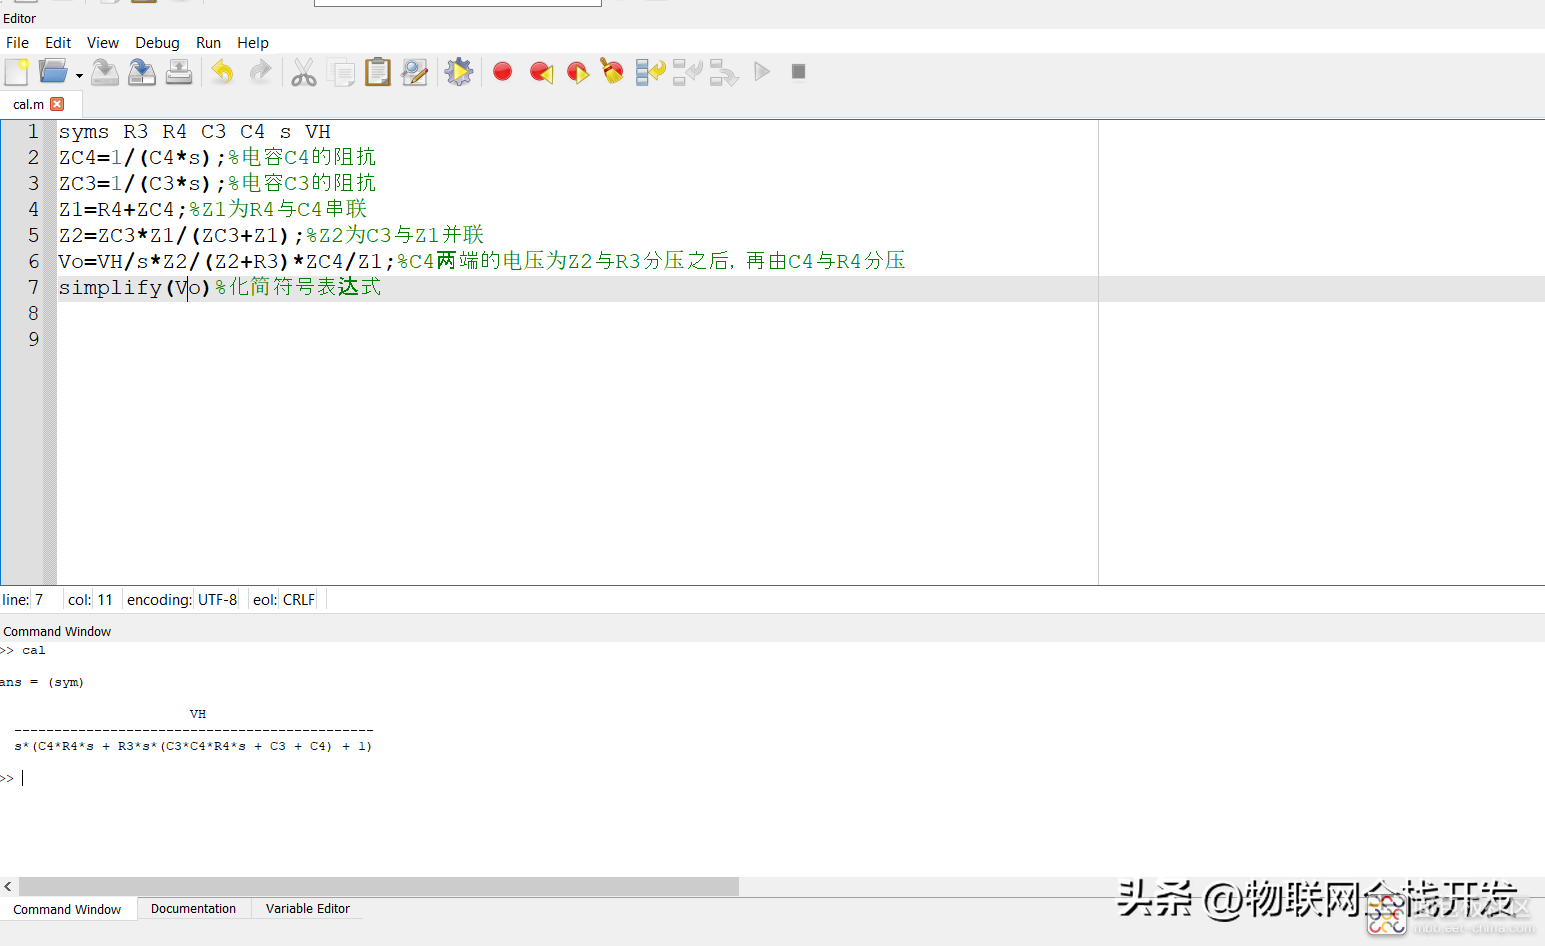
Task: Click the comment '%电容C4的阻抗'
Action: [x=302, y=157]
